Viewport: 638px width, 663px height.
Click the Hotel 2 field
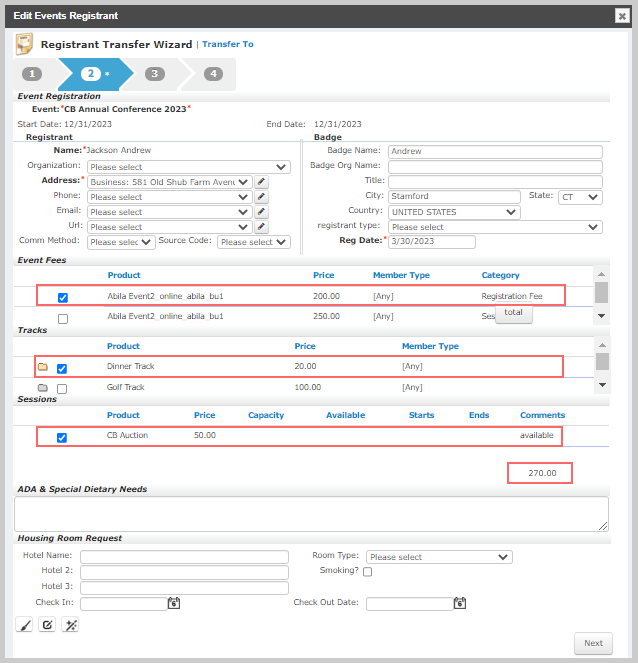click(184, 572)
